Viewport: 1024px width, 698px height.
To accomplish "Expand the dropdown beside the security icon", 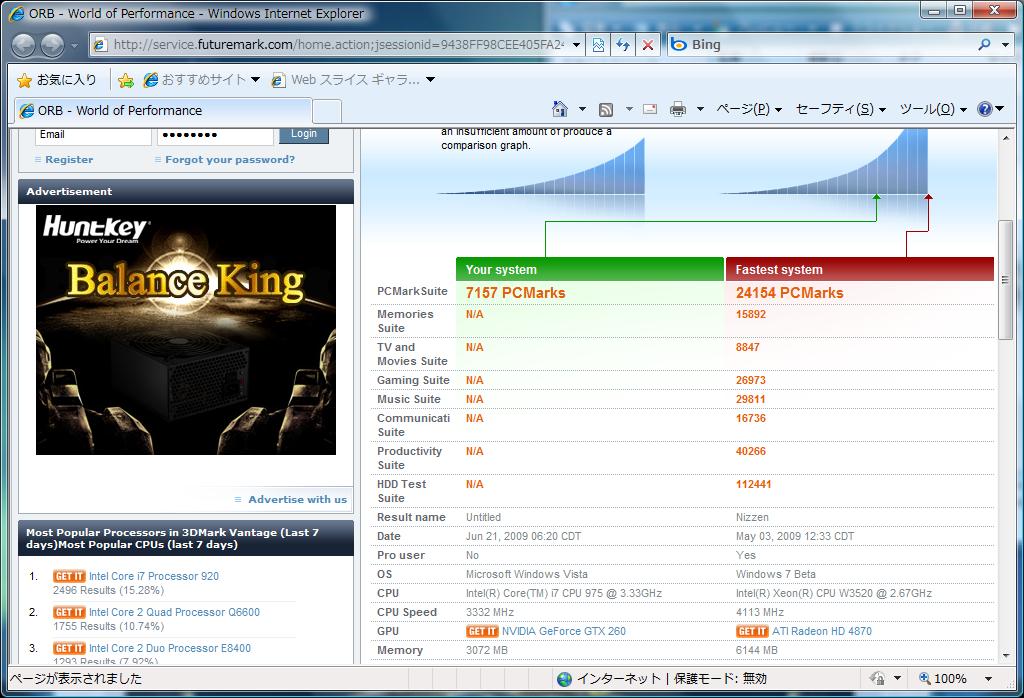I will point(897,678).
